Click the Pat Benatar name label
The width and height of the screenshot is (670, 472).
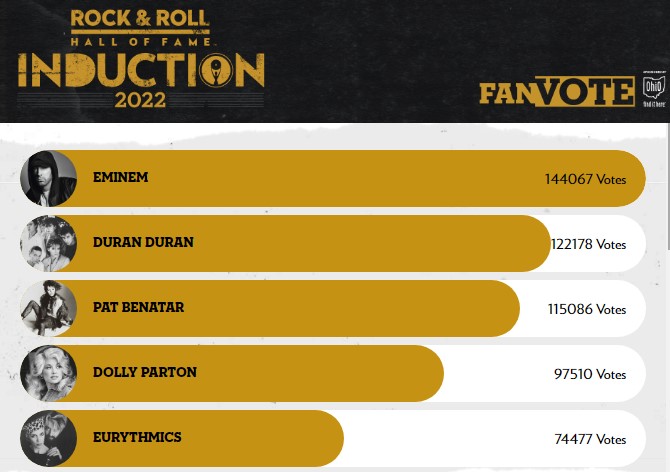138,307
